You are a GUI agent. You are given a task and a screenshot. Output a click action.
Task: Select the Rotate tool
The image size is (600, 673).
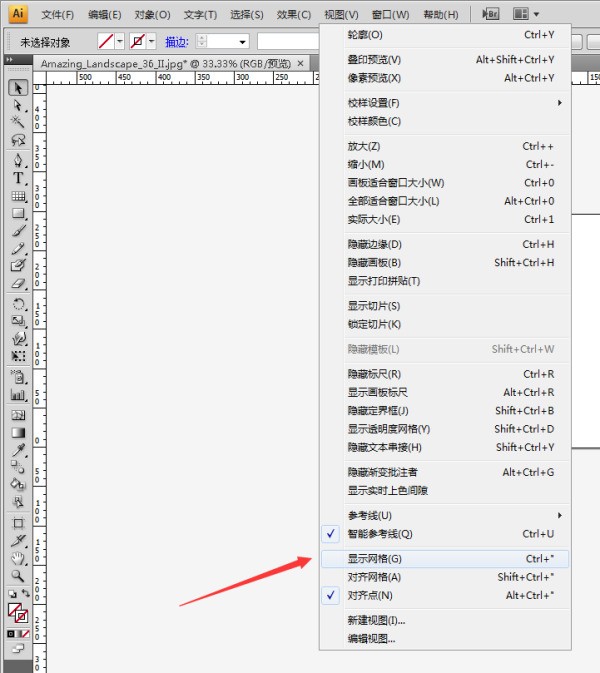click(x=18, y=304)
